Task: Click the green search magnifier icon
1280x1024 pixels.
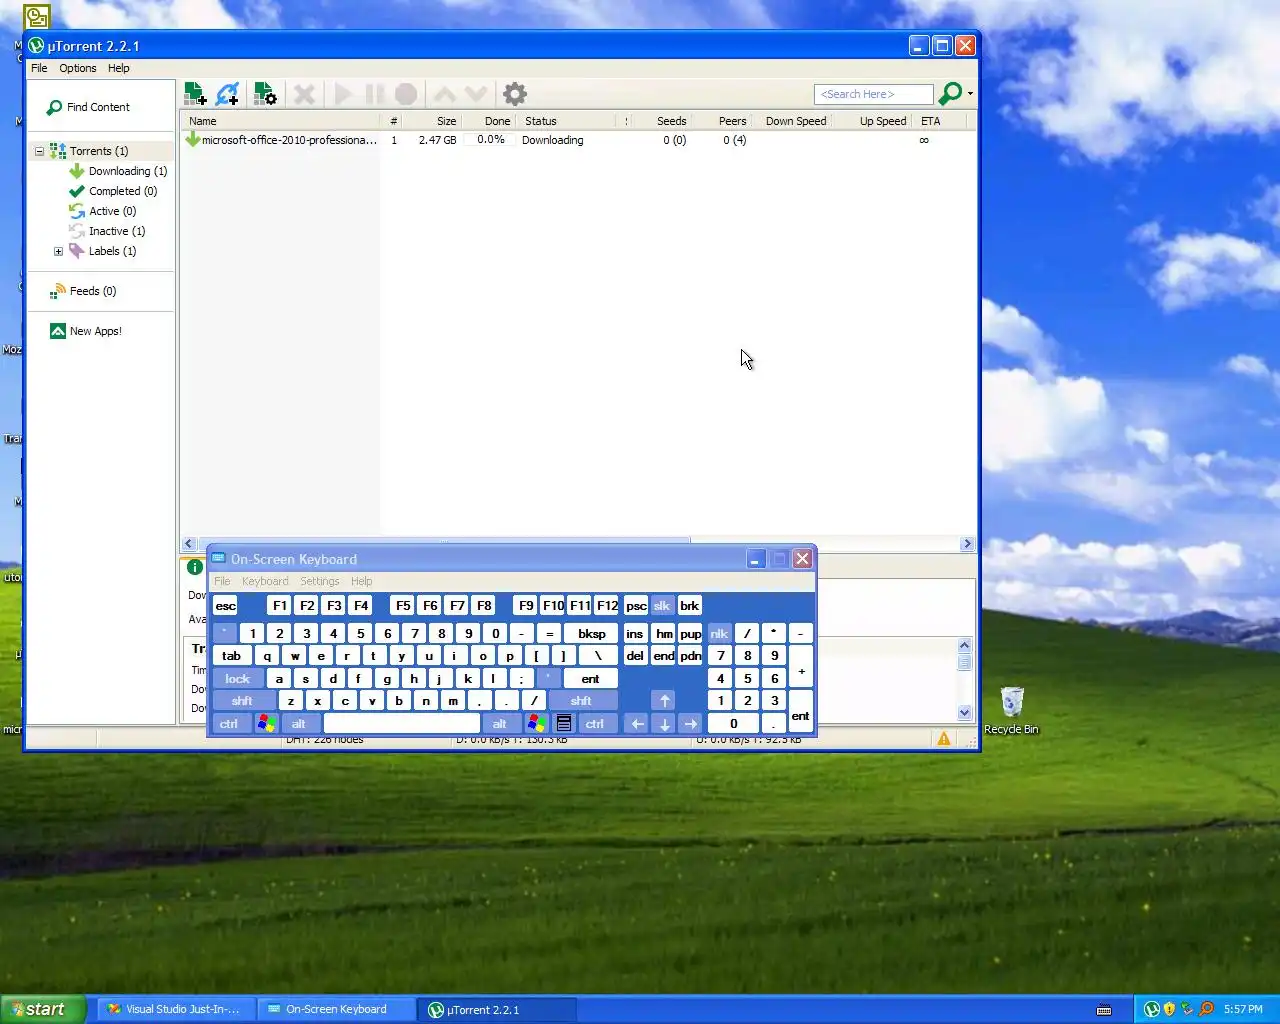Action: [950, 93]
